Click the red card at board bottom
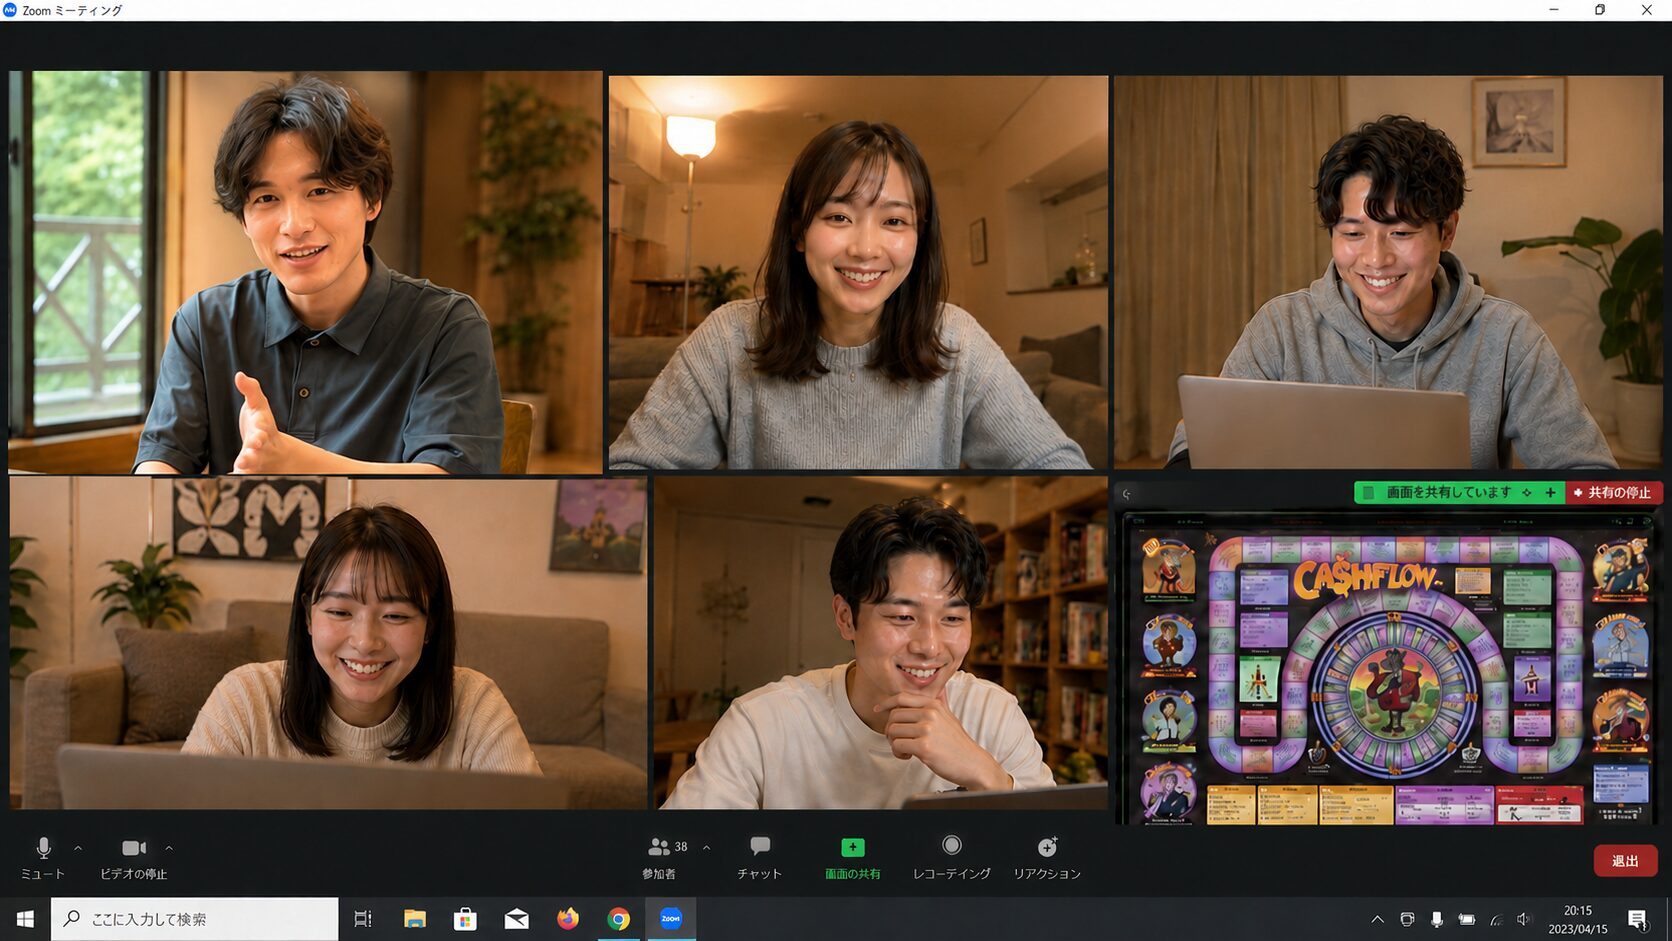This screenshot has height=941, width=1672. 1538,804
